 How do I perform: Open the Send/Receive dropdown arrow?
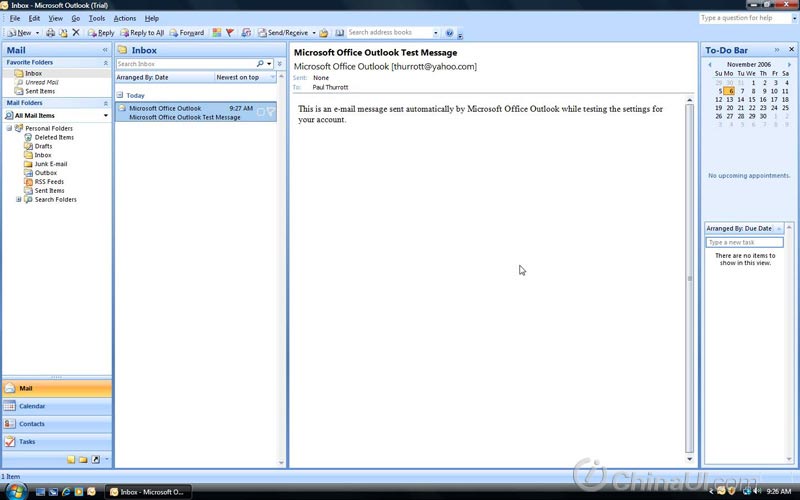click(314, 33)
